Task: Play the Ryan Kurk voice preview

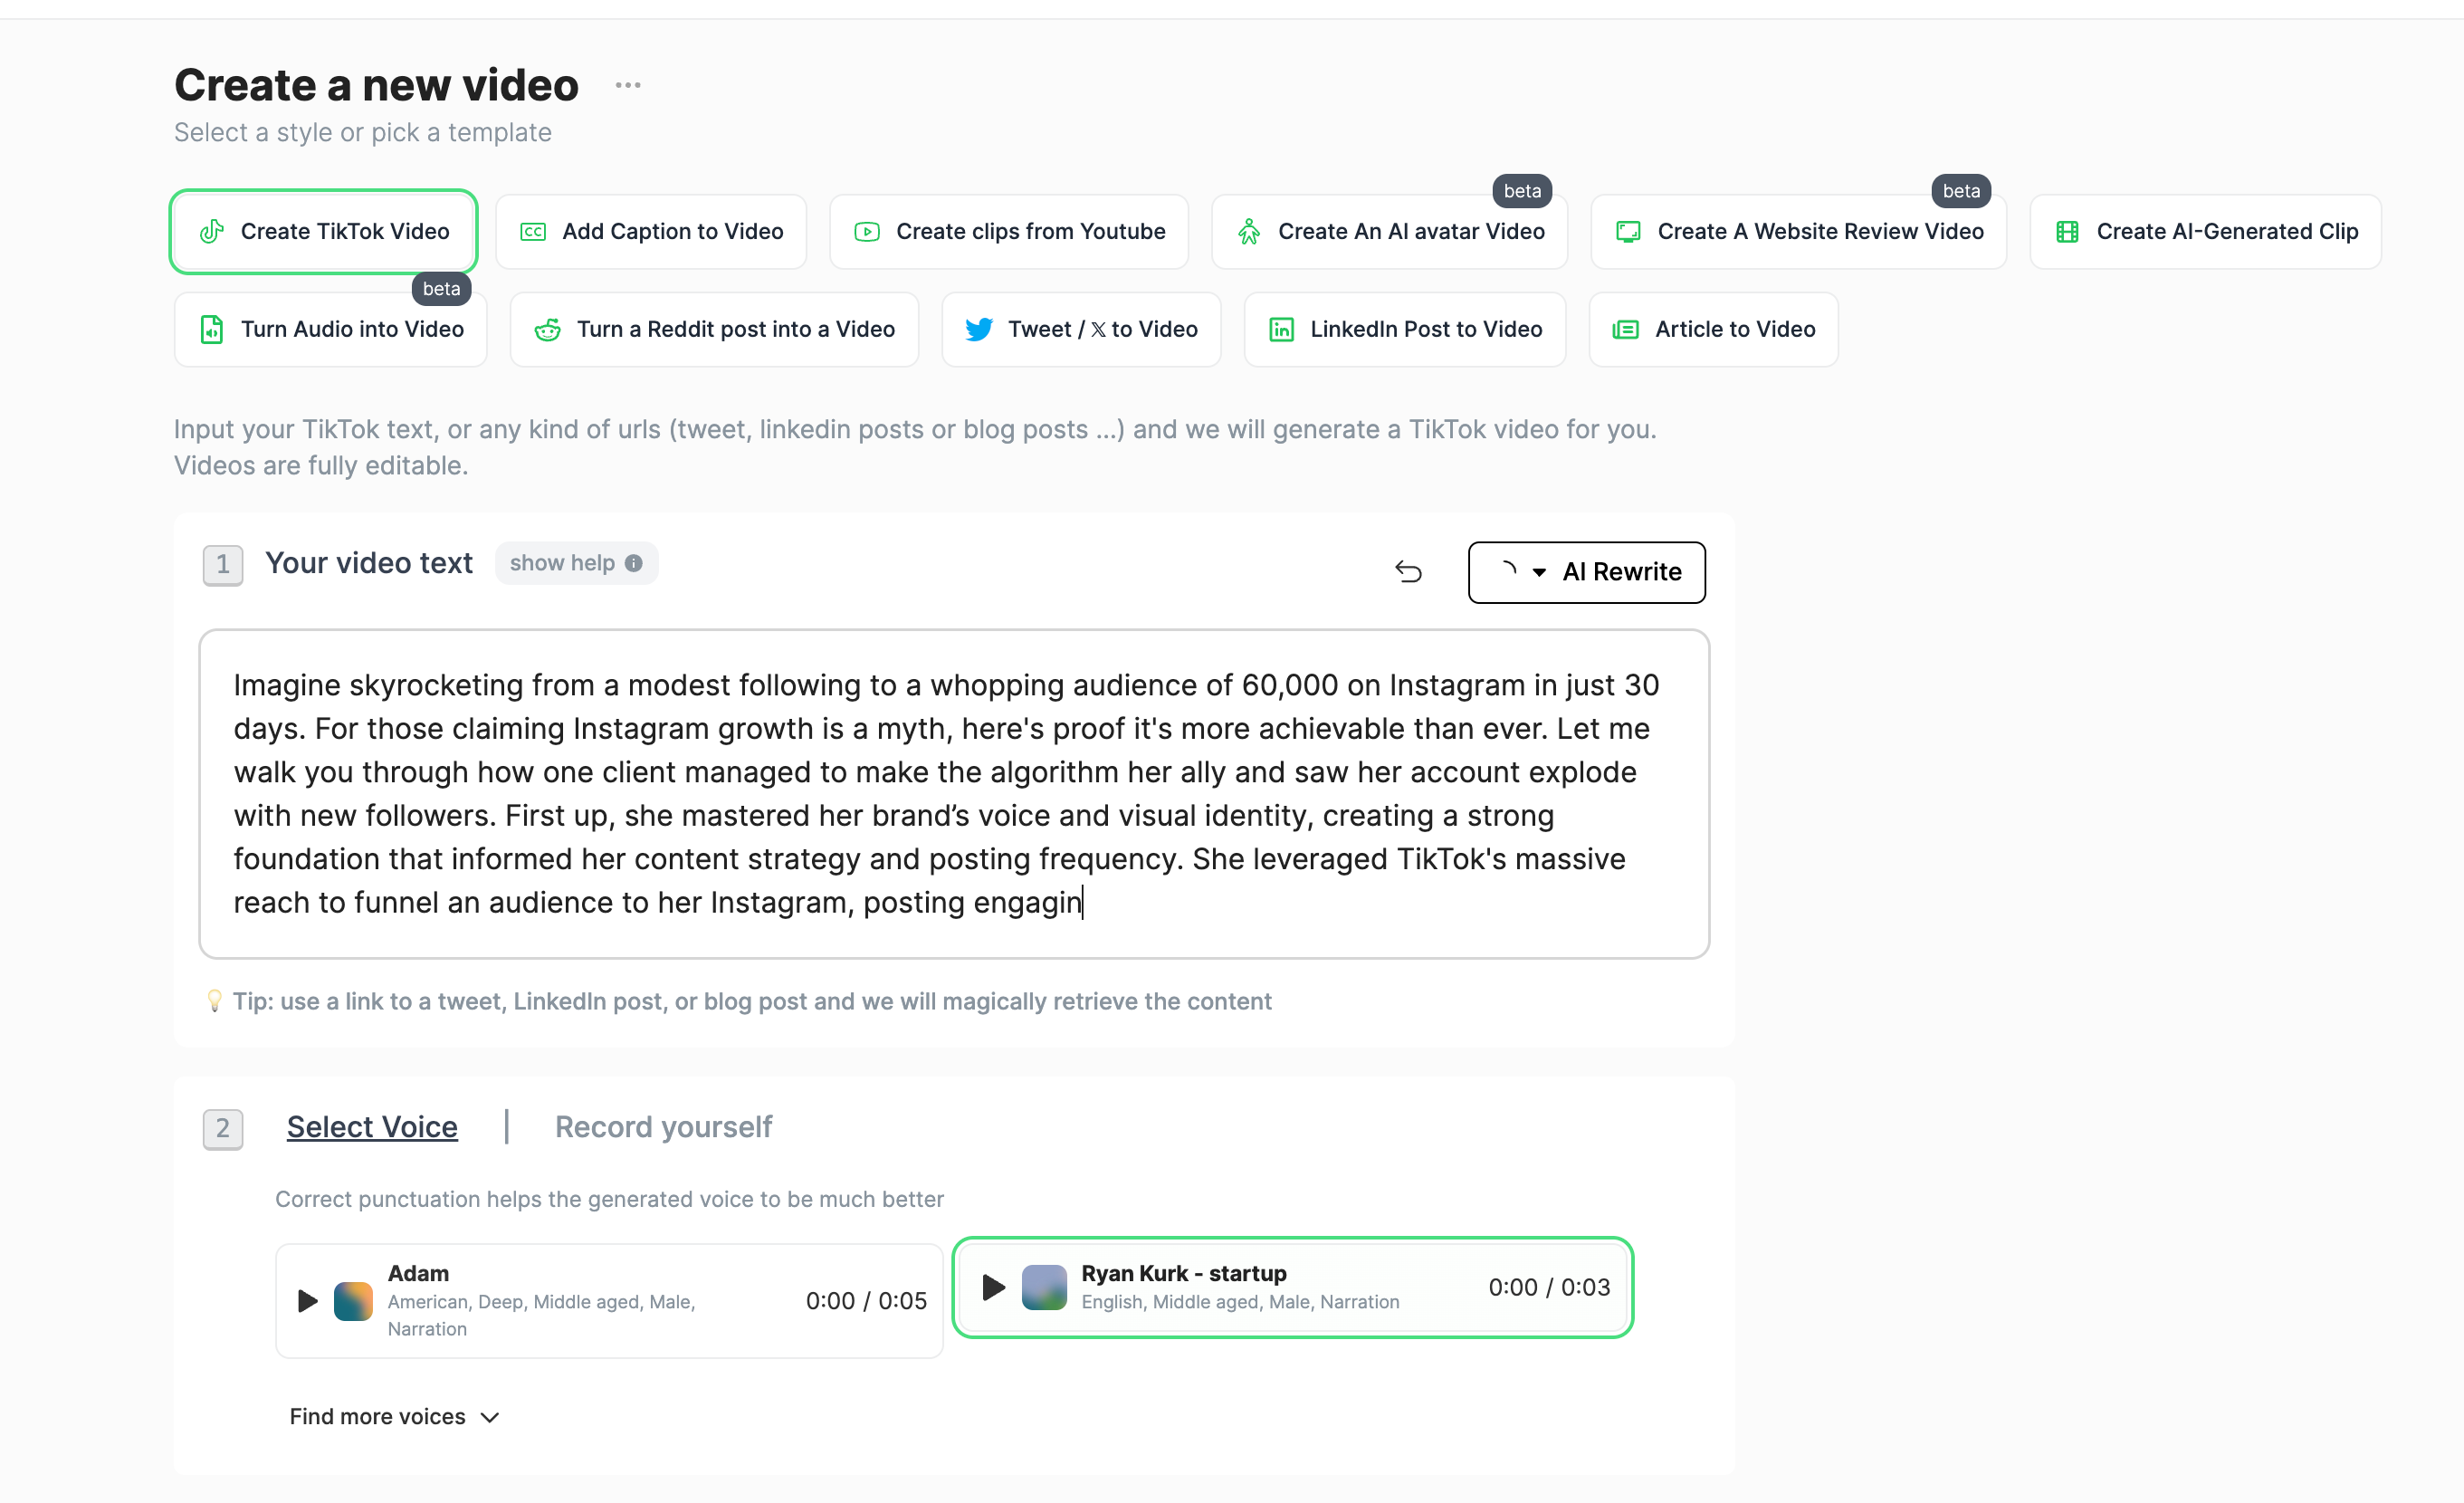Action: 993,1287
